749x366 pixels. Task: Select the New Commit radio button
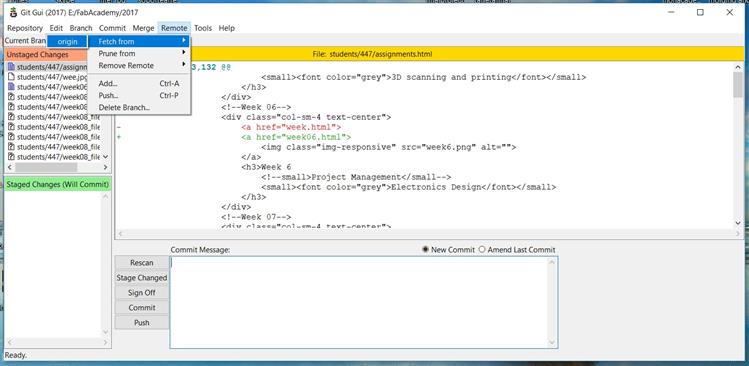click(425, 249)
